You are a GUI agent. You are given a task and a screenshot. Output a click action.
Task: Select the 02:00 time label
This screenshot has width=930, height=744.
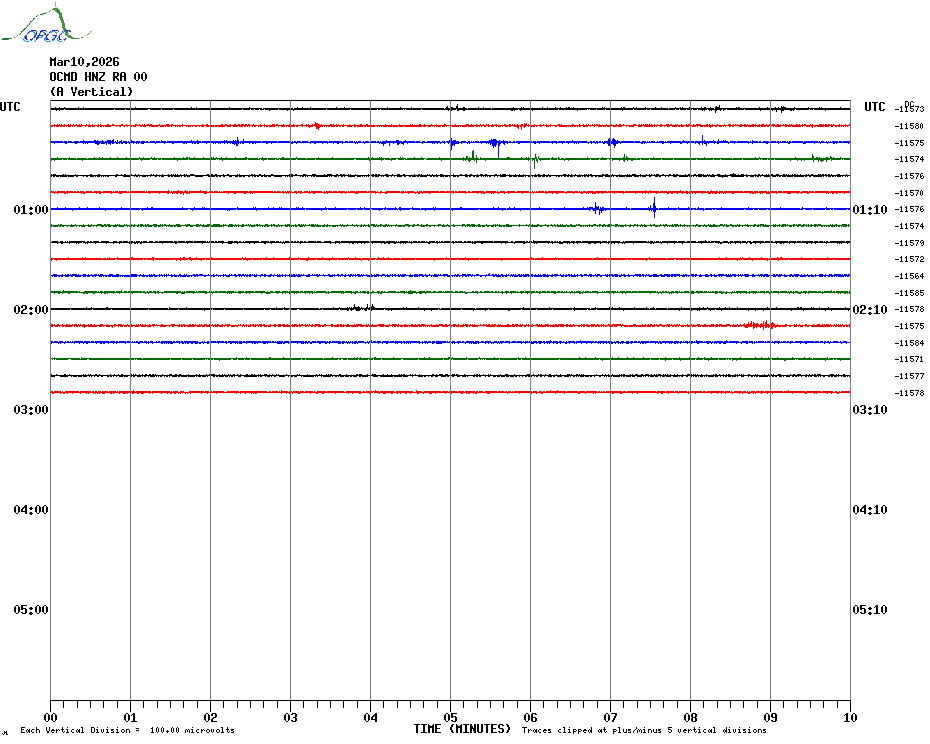click(31, 310)
